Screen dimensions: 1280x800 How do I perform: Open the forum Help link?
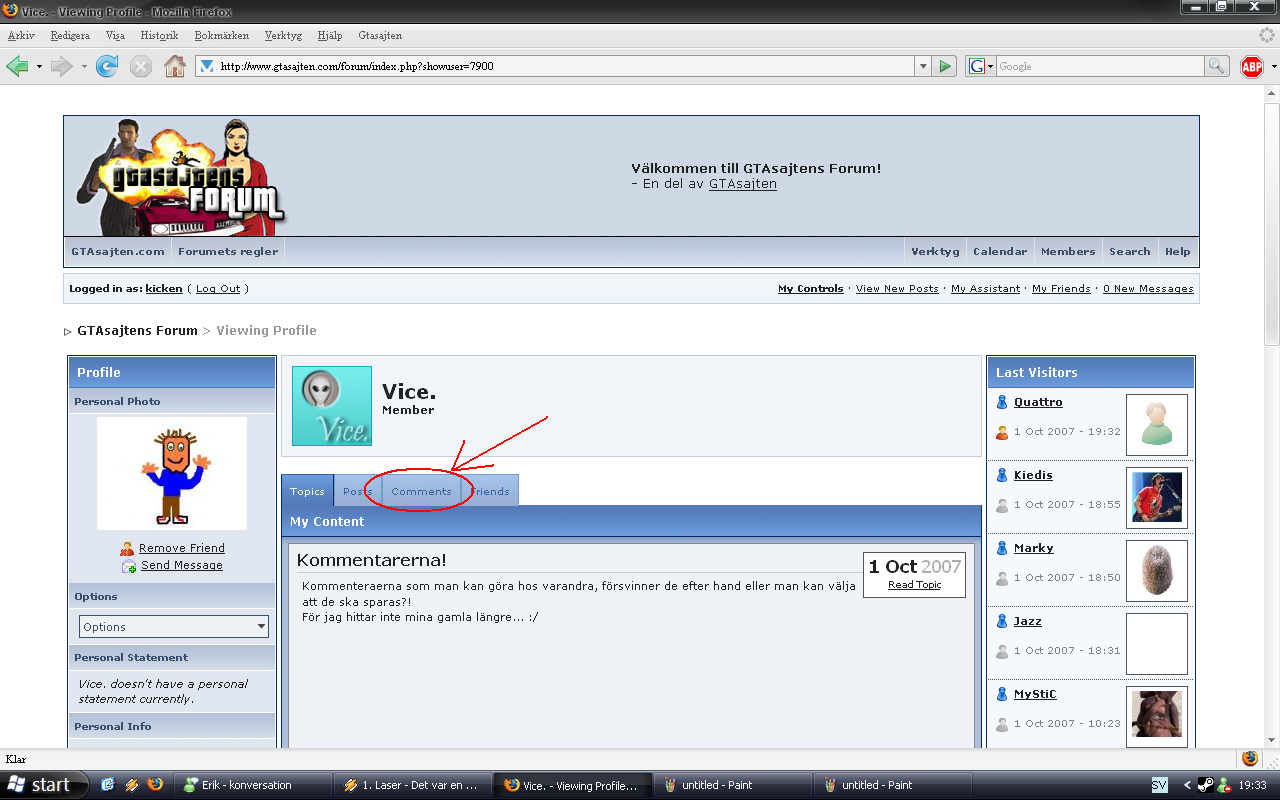point(1178,251)
